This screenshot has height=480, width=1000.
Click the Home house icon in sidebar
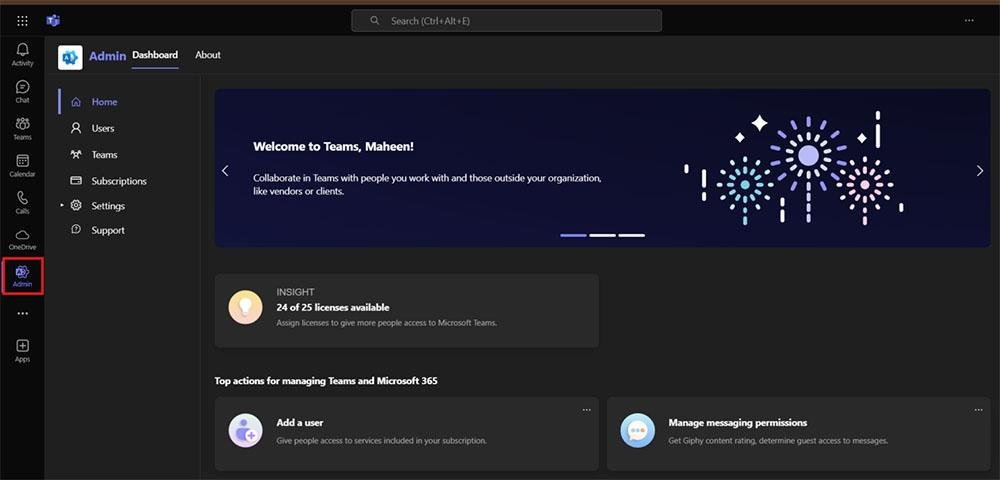76,102
